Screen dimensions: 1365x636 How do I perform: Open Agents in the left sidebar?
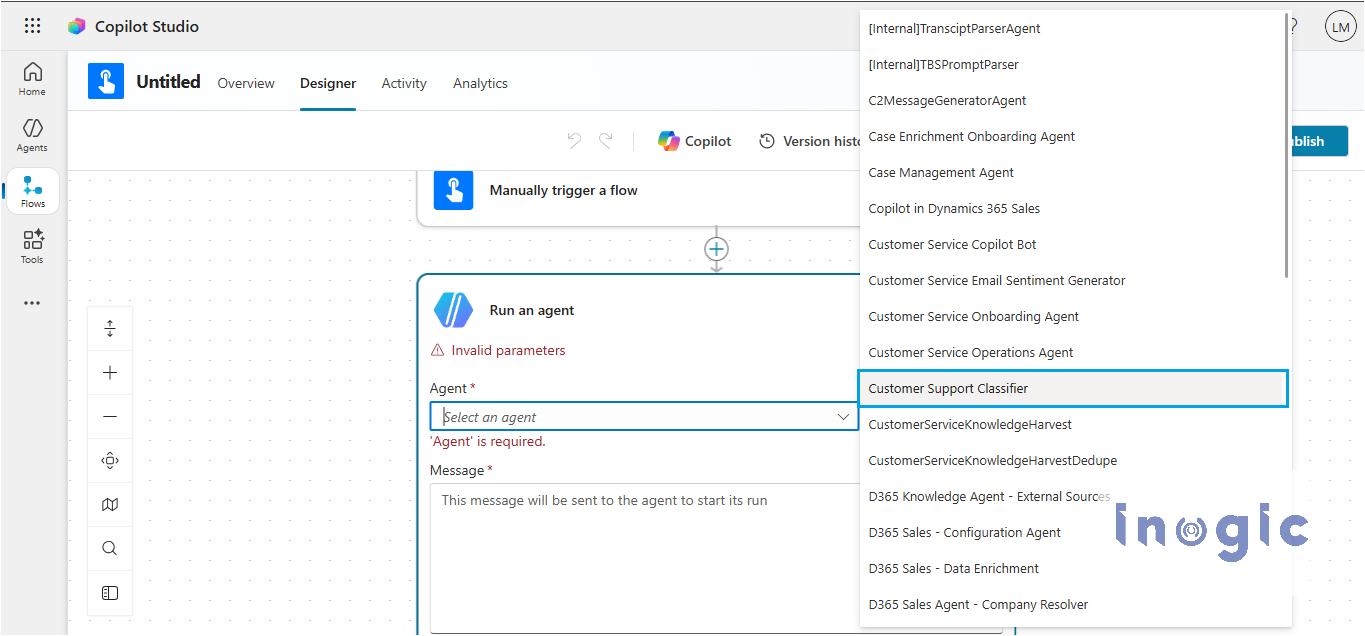pos(32,135)
